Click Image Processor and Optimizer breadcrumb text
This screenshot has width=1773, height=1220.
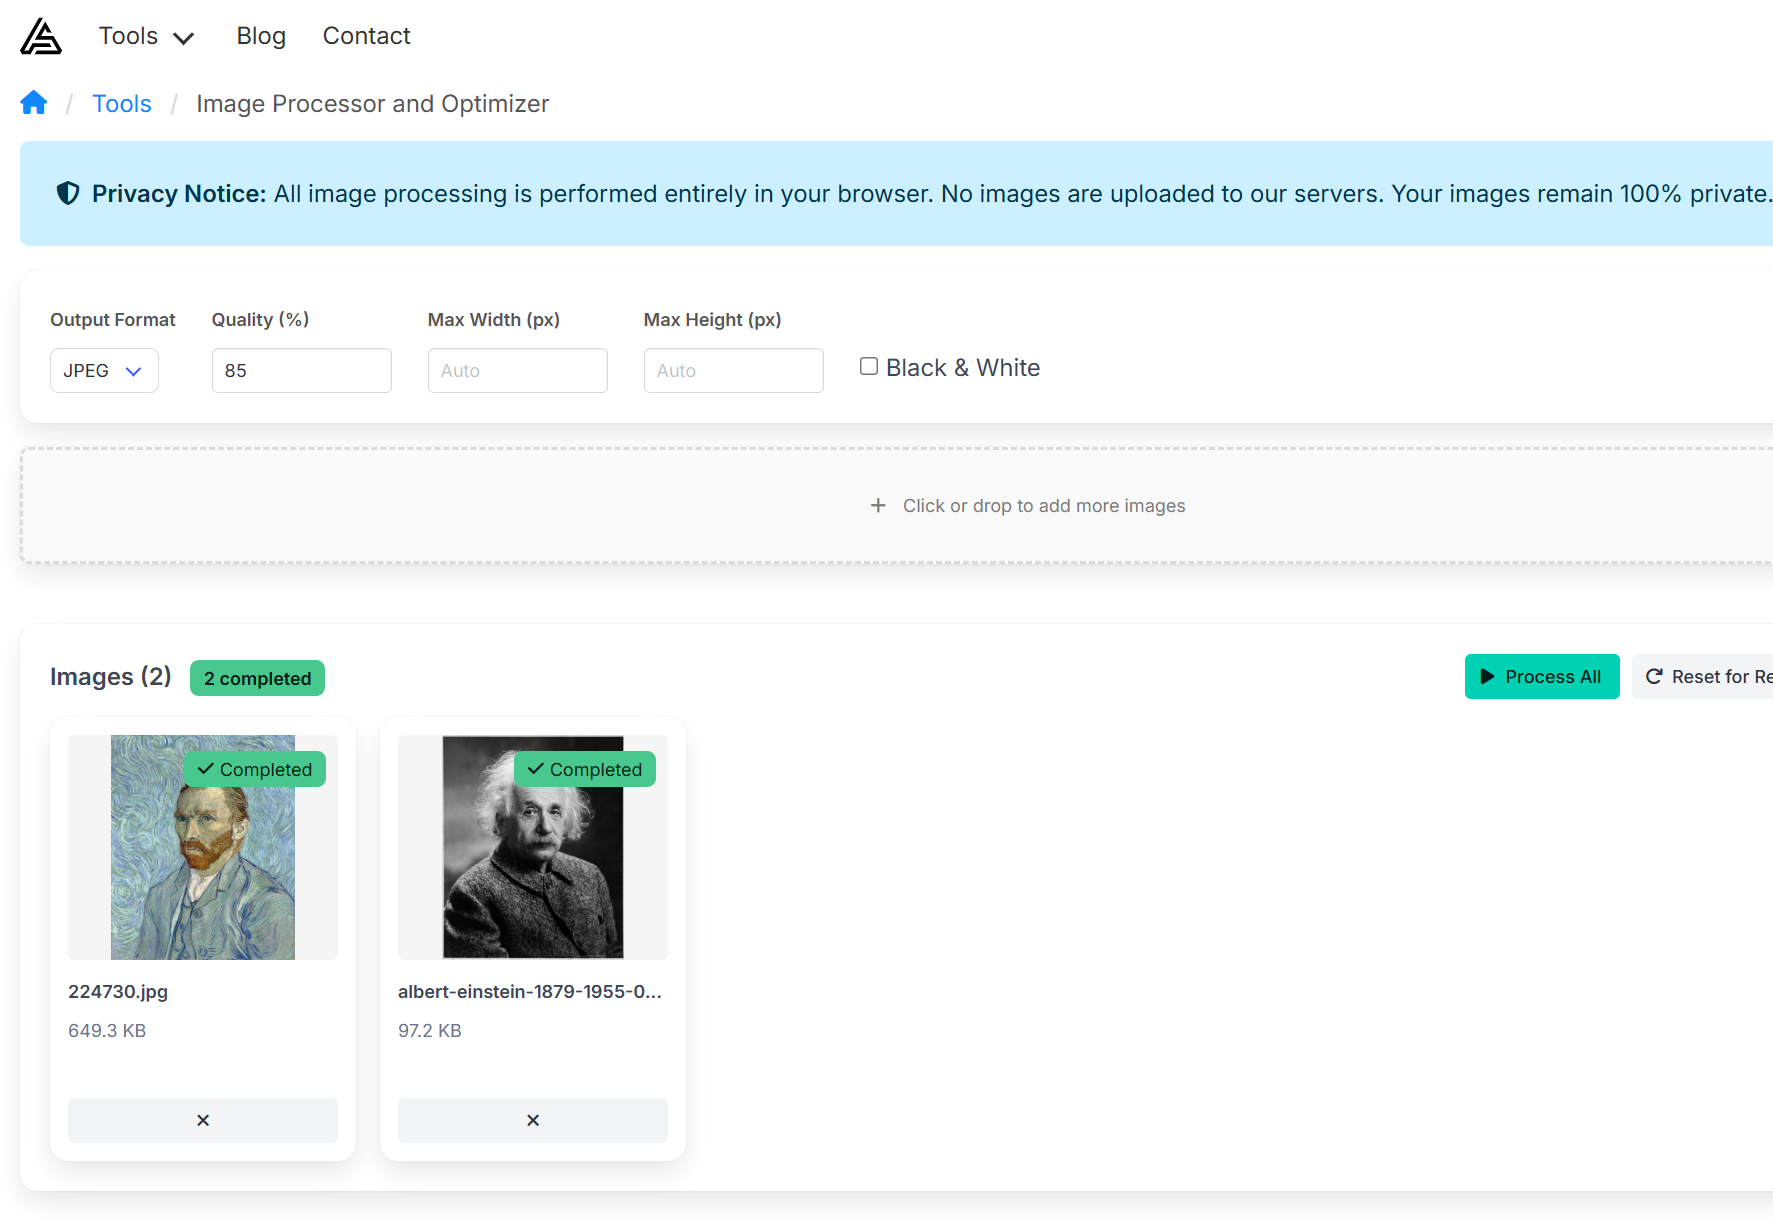coord(372,104)
